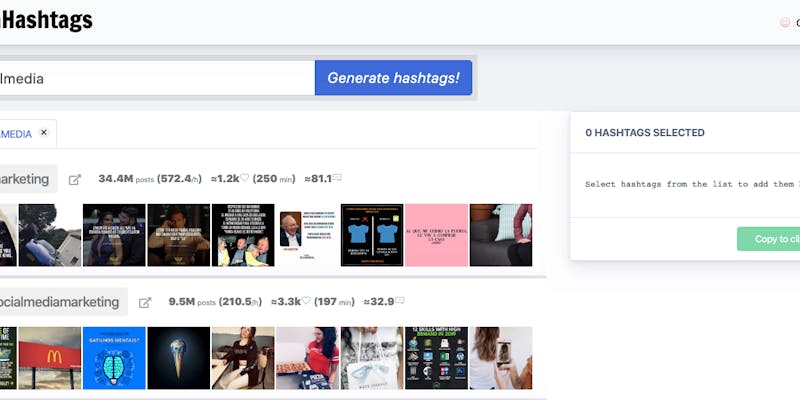Select the socialmediamarketing hashtag chip

(63, 302)
